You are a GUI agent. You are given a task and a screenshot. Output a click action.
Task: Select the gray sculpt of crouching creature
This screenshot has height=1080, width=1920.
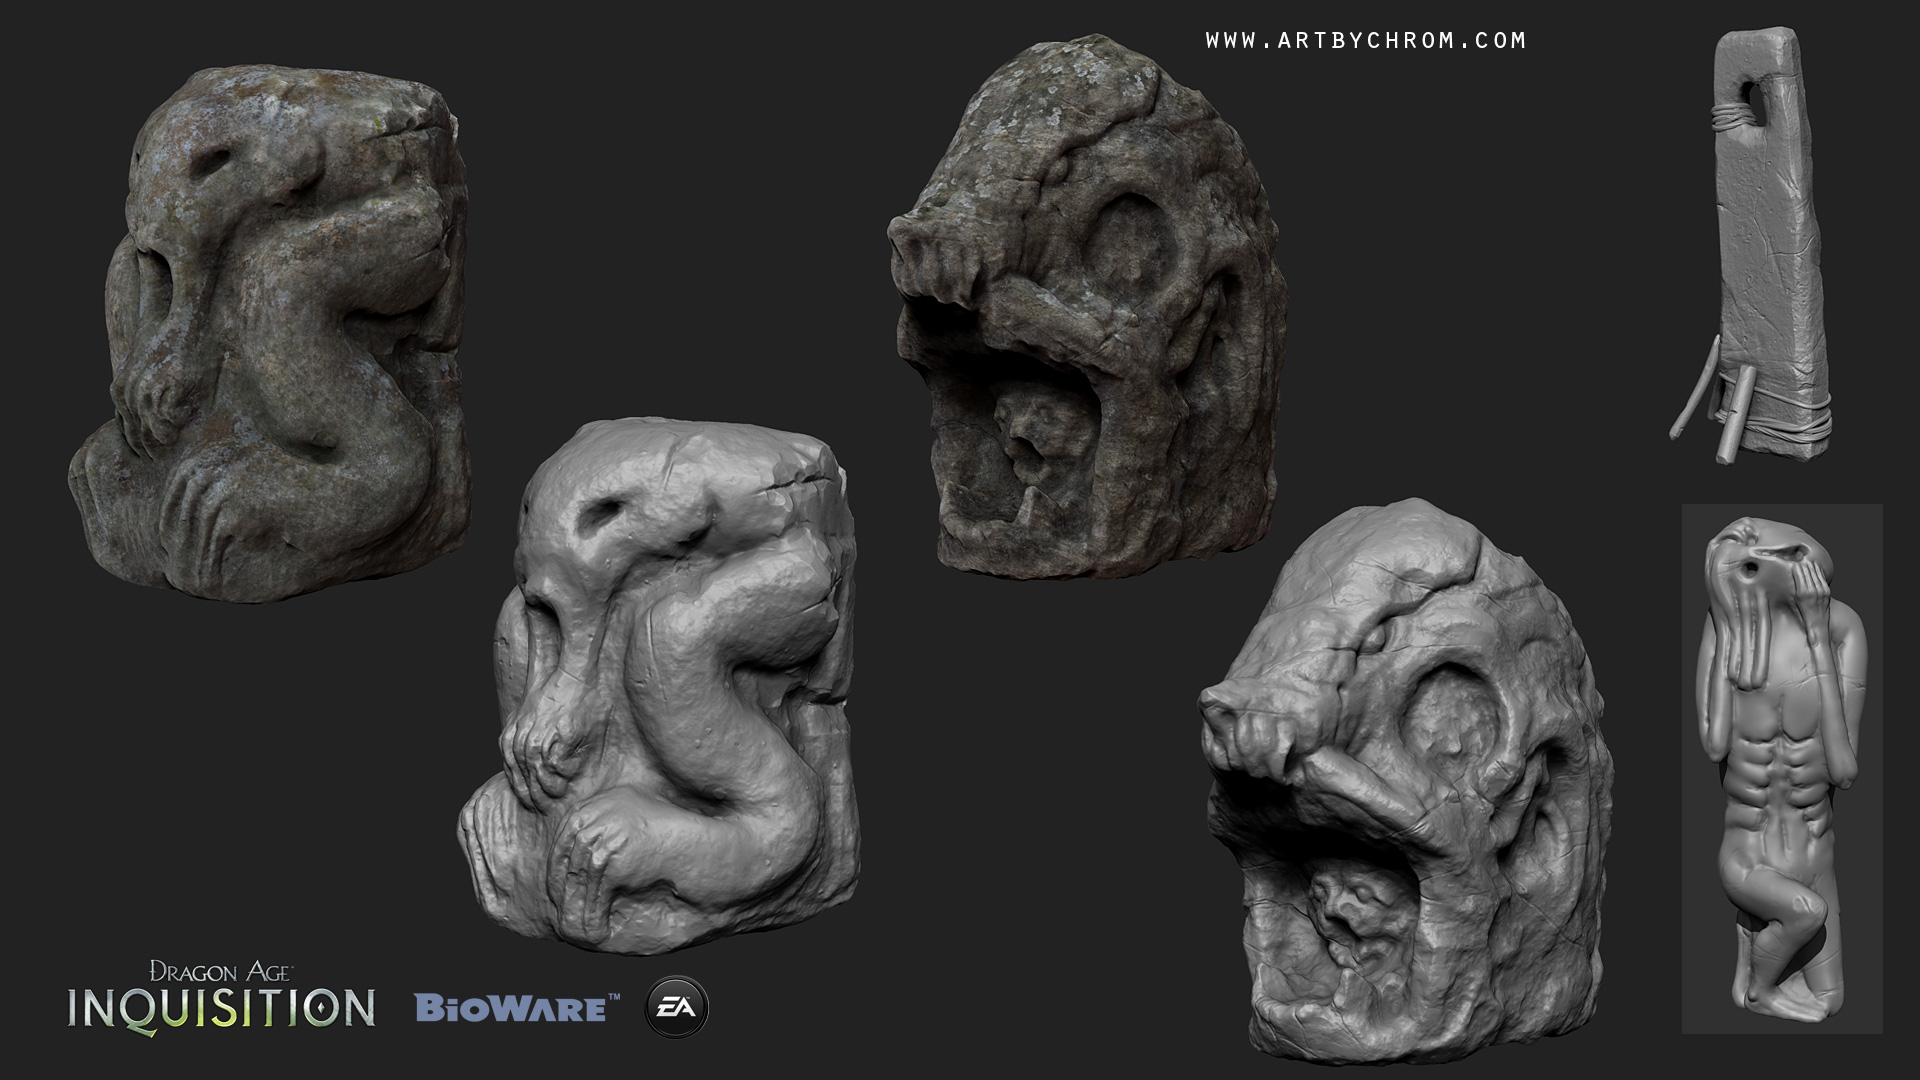pos(658,686)
